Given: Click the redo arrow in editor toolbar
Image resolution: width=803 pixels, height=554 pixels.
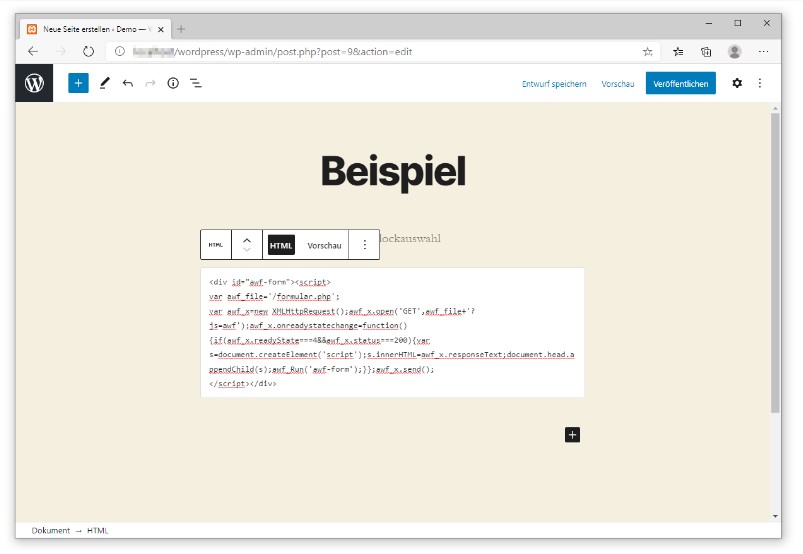Looking at the screenshot, I should [150, 83].
